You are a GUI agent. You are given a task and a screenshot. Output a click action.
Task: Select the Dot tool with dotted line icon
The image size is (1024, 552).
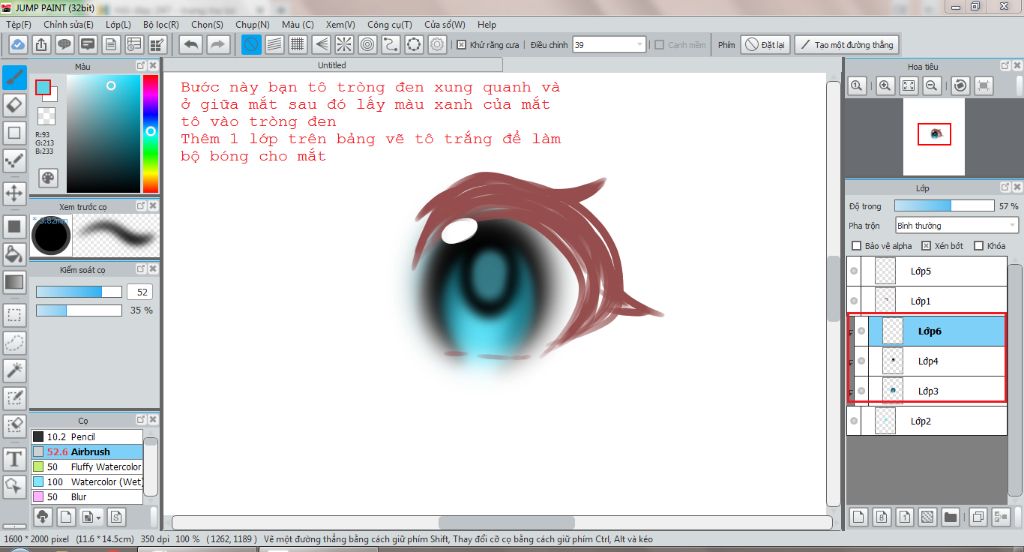point(14,161)
